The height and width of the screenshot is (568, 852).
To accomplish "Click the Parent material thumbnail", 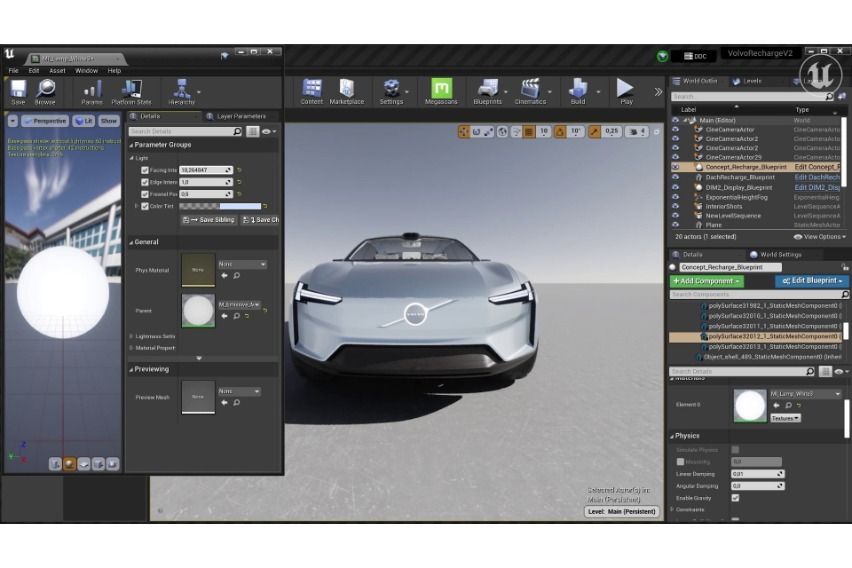I will 198,311.
